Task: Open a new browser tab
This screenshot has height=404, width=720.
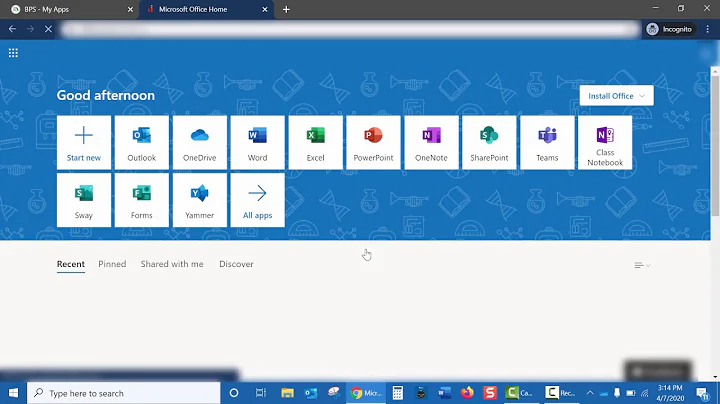Action: click(x=286, y=9)
